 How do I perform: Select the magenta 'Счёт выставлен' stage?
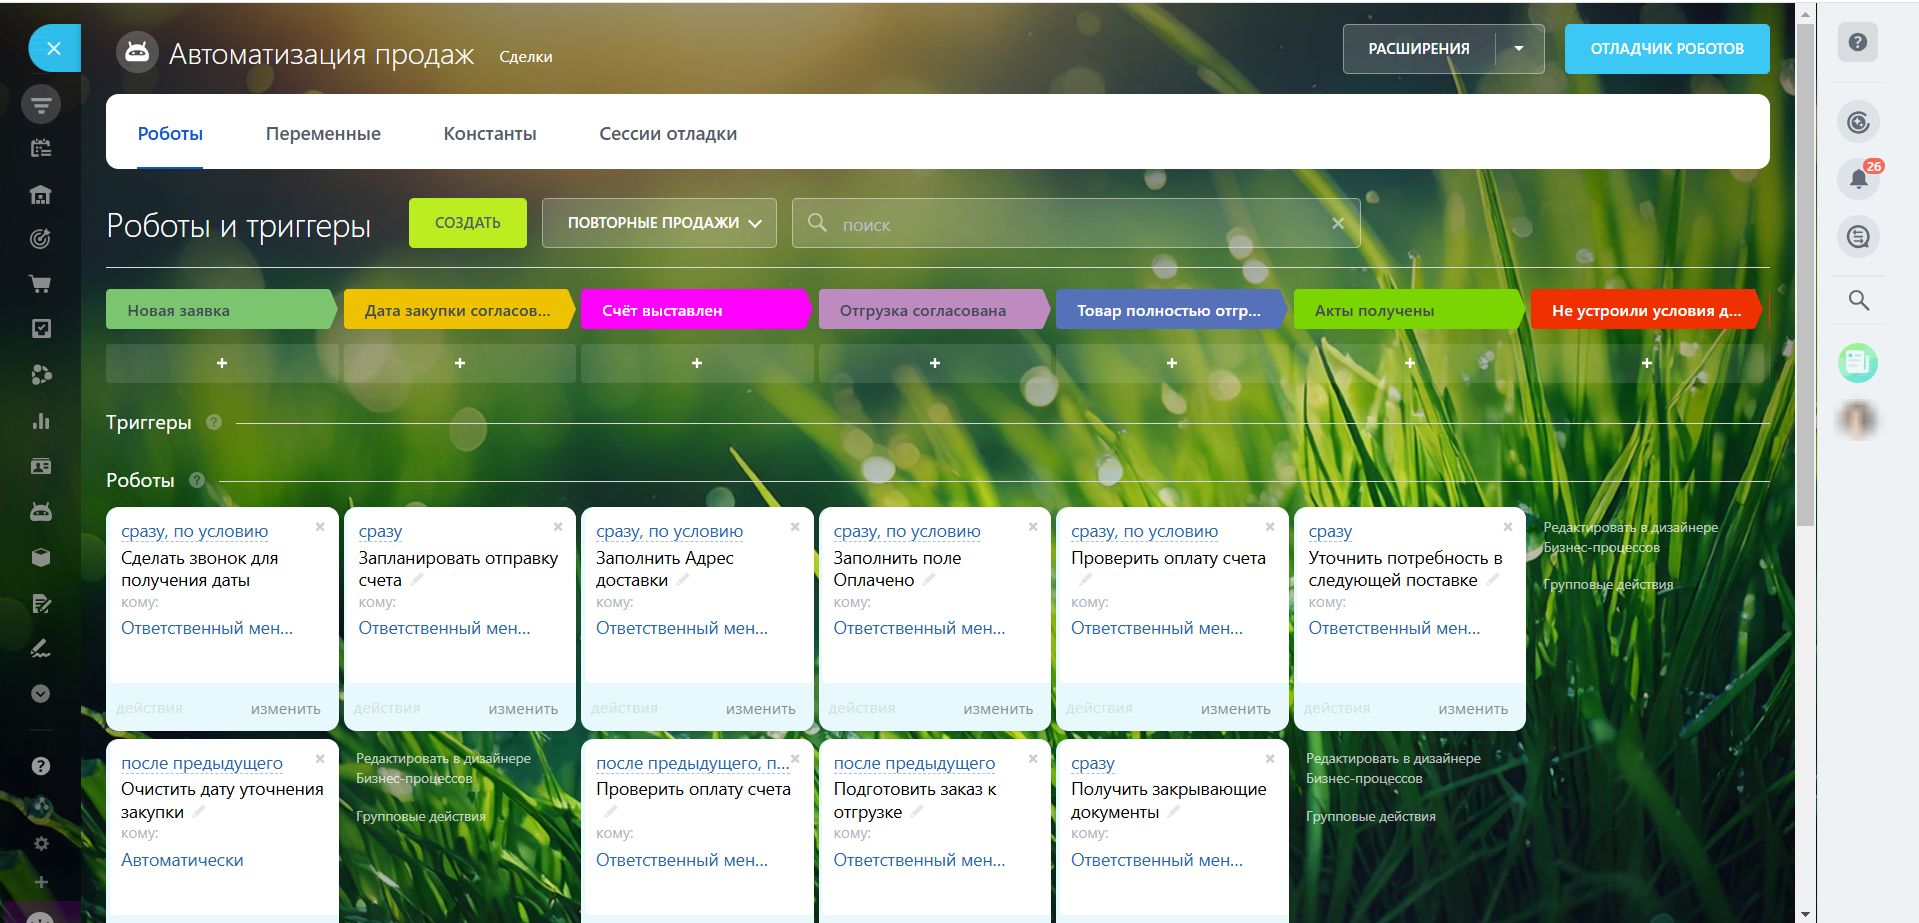click(x=693, y=310)
